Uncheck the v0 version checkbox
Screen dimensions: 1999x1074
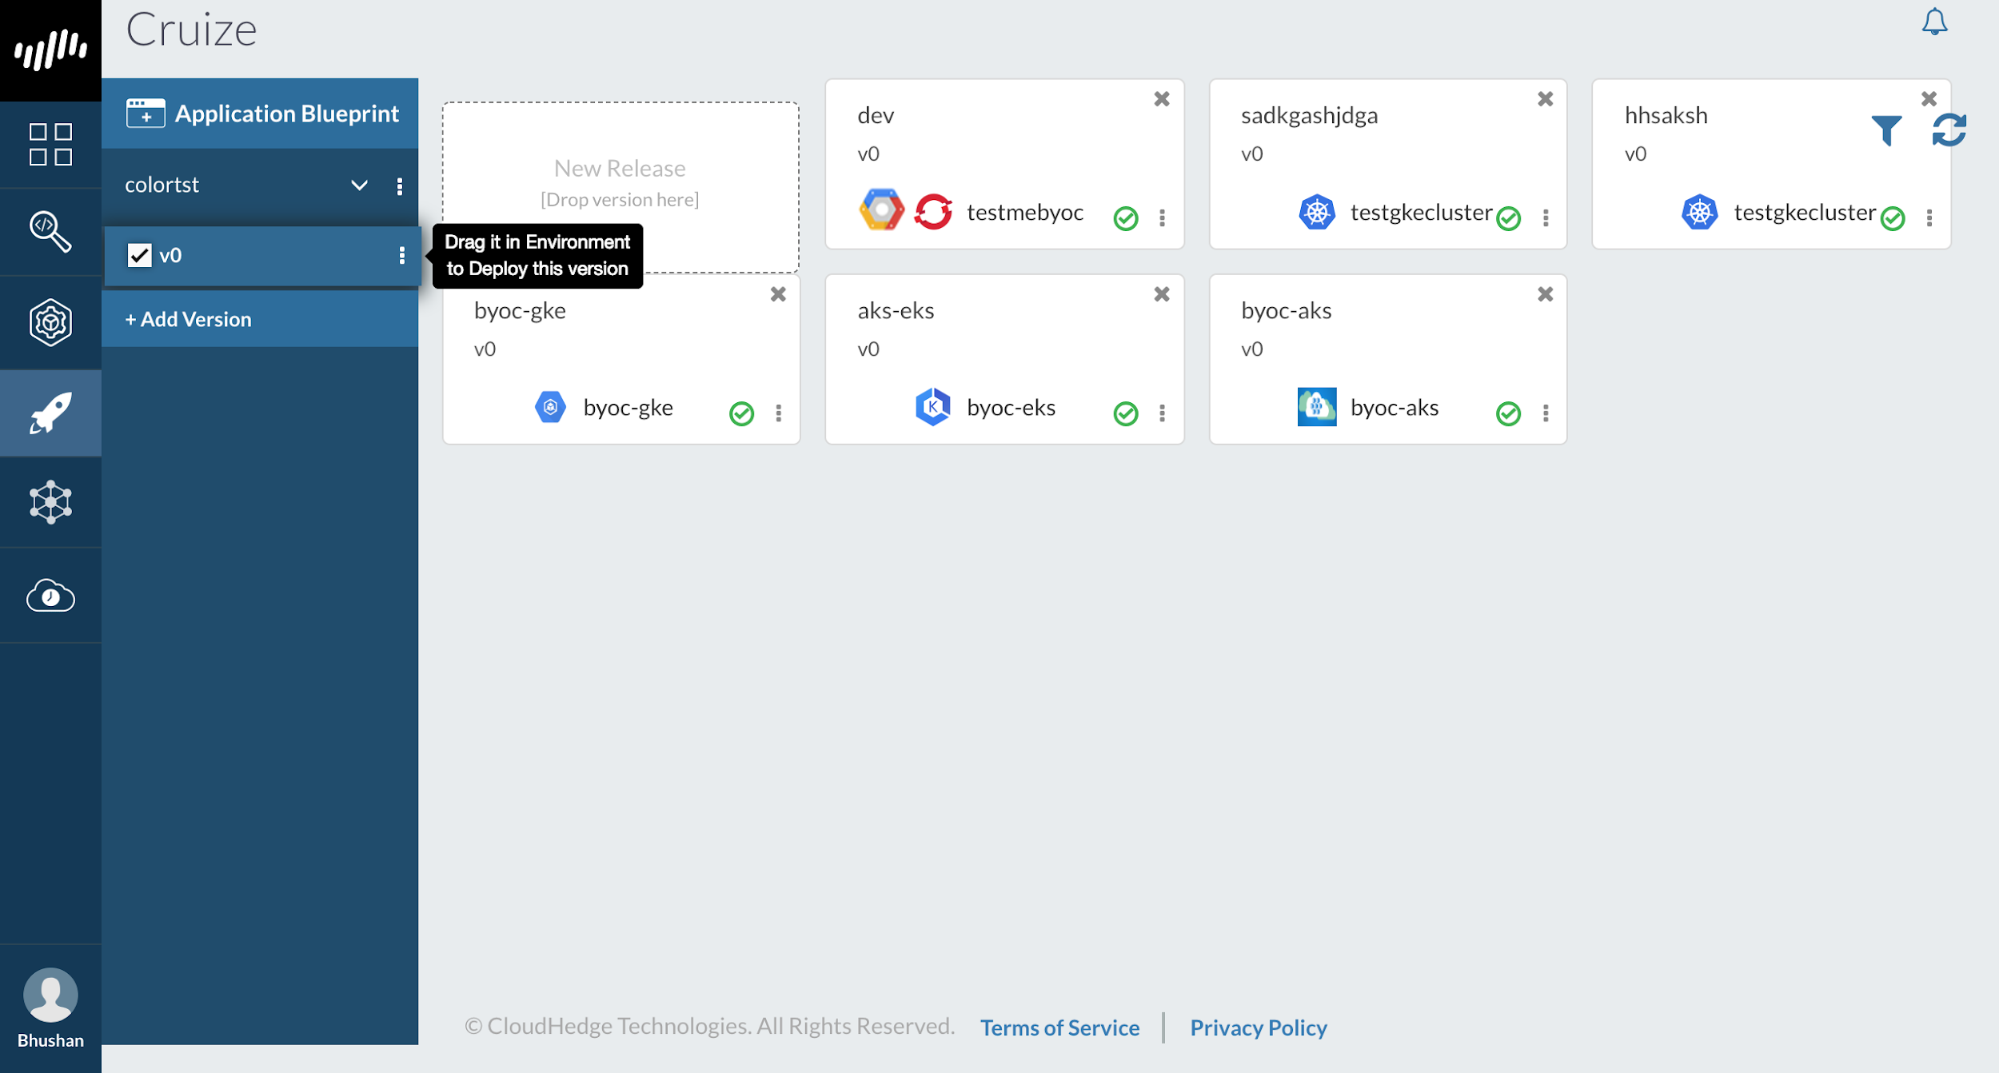tap(139, 255)
